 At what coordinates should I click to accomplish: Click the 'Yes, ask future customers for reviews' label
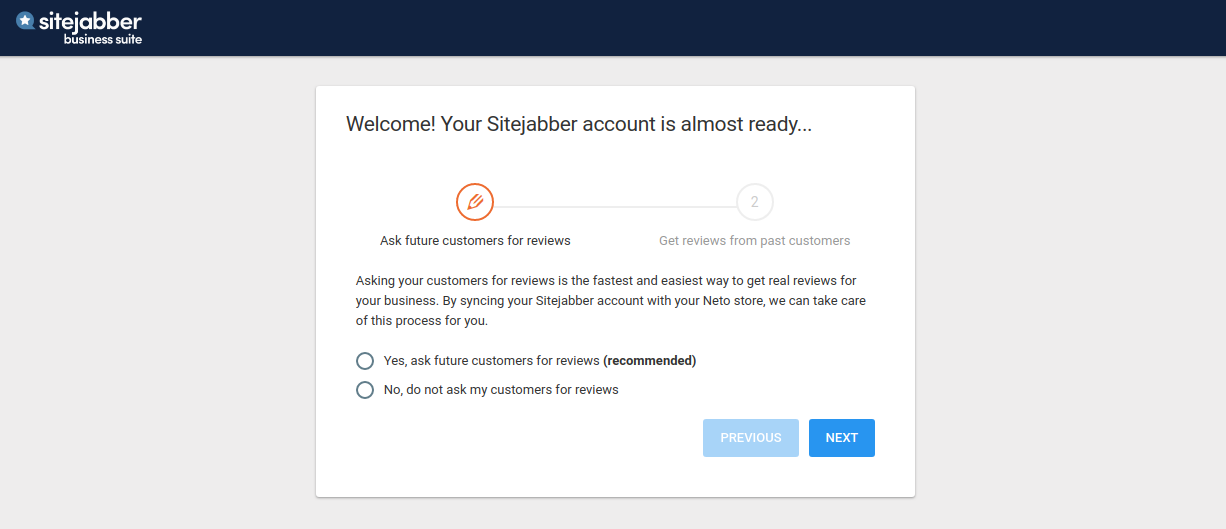491,361
